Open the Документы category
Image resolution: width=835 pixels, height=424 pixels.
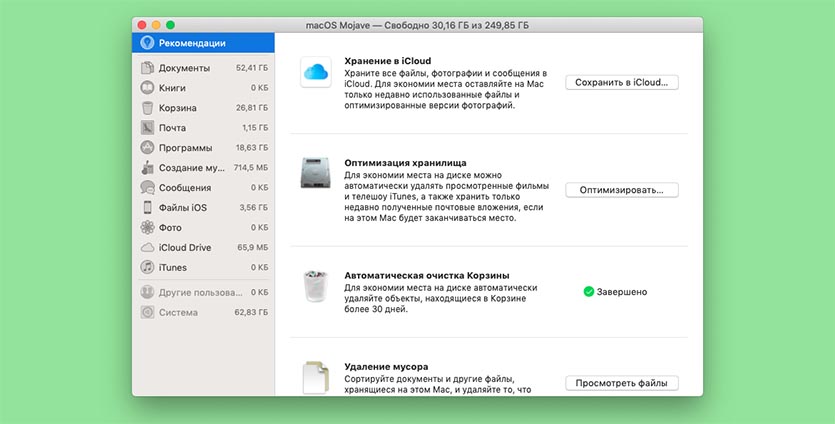coord(203,68)
